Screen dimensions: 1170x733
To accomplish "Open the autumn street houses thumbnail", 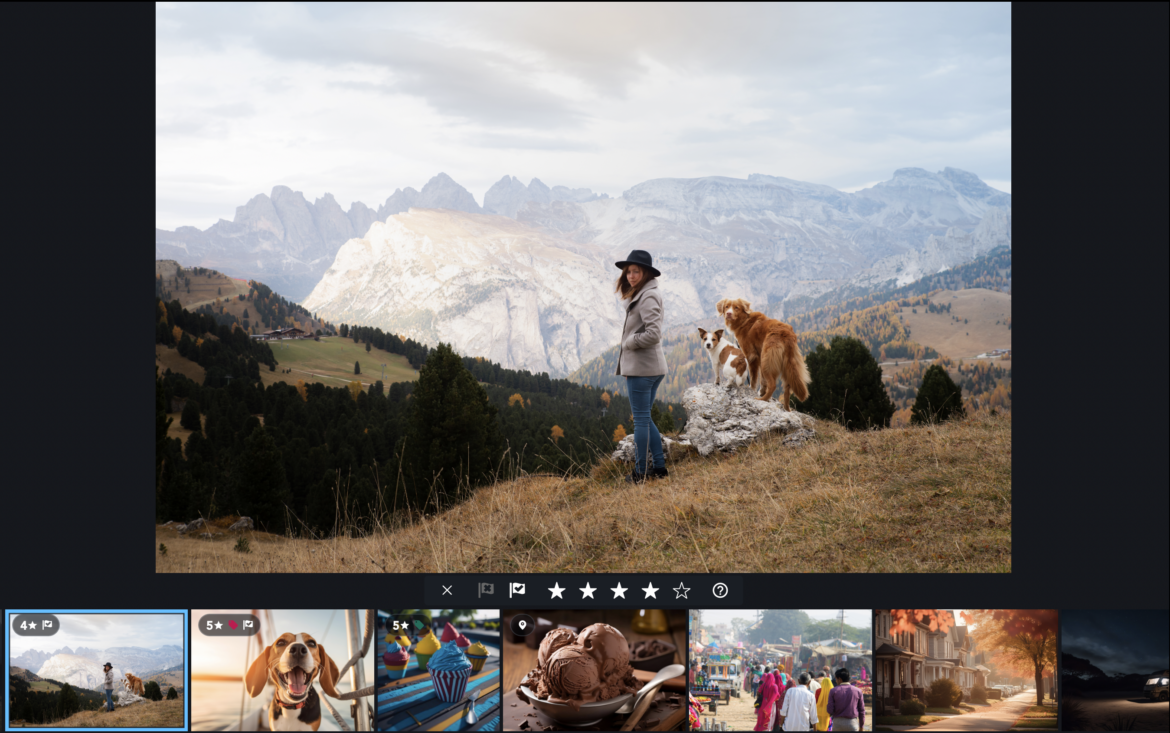I will (x=965, y=670).
